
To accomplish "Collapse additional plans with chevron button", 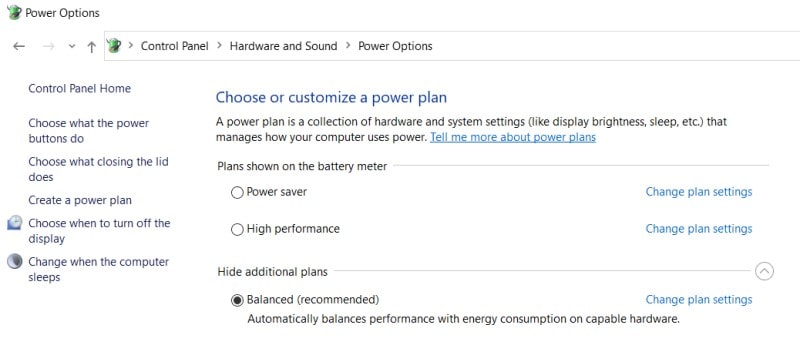I will point(764,271).
